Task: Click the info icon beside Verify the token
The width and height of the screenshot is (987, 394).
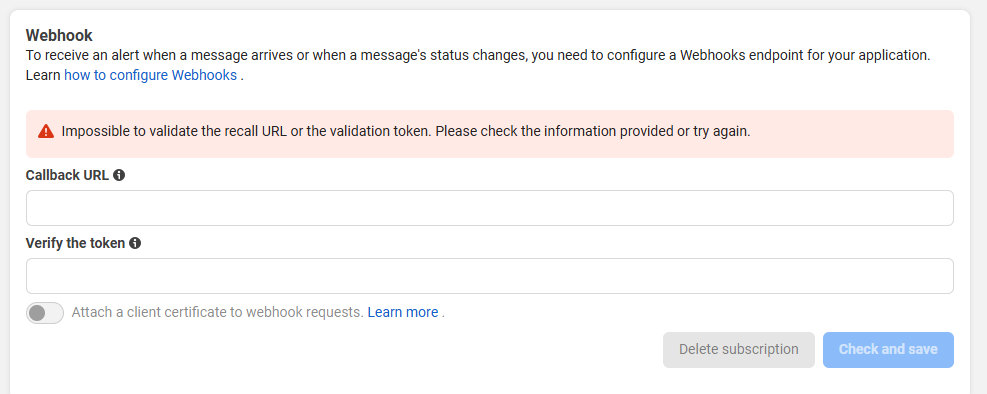Action: [135, 243]
